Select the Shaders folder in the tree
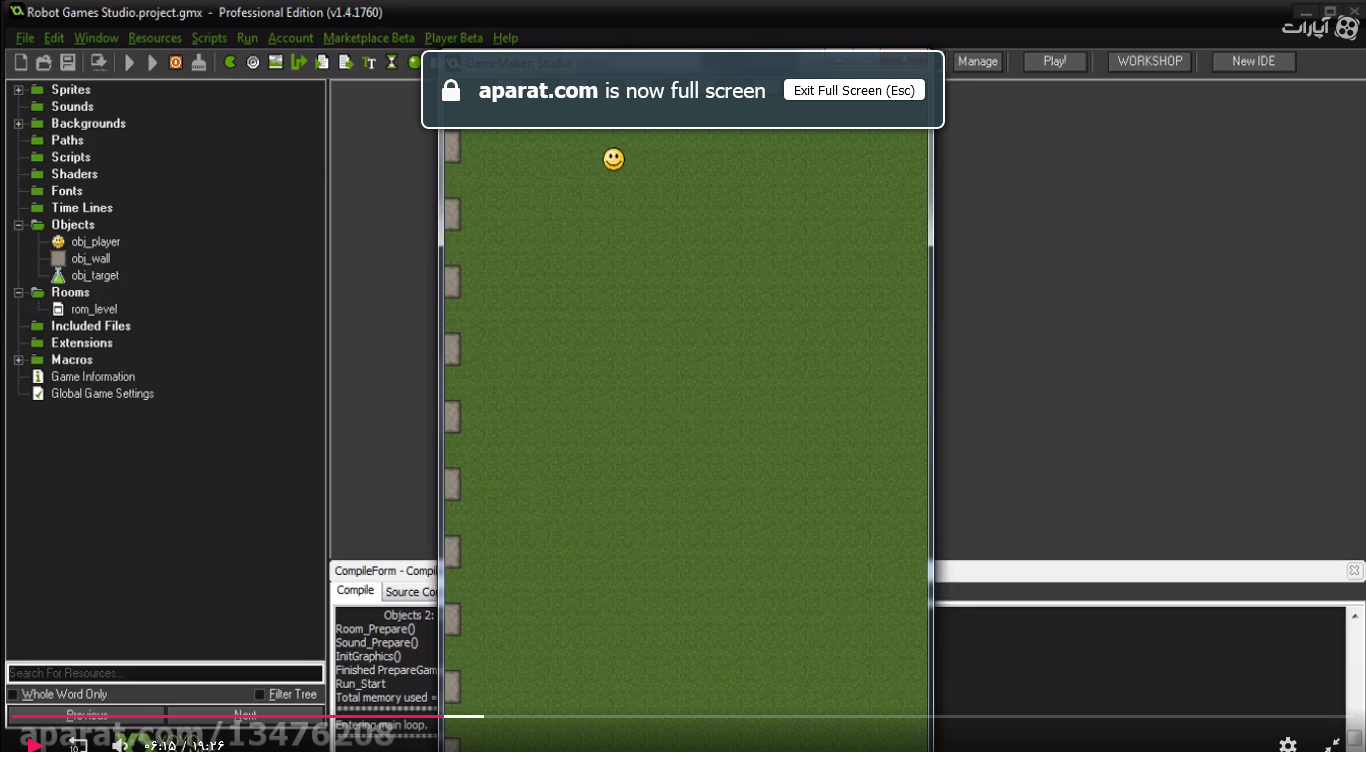This screenshot has width=1366, height=768. point(74,174)
